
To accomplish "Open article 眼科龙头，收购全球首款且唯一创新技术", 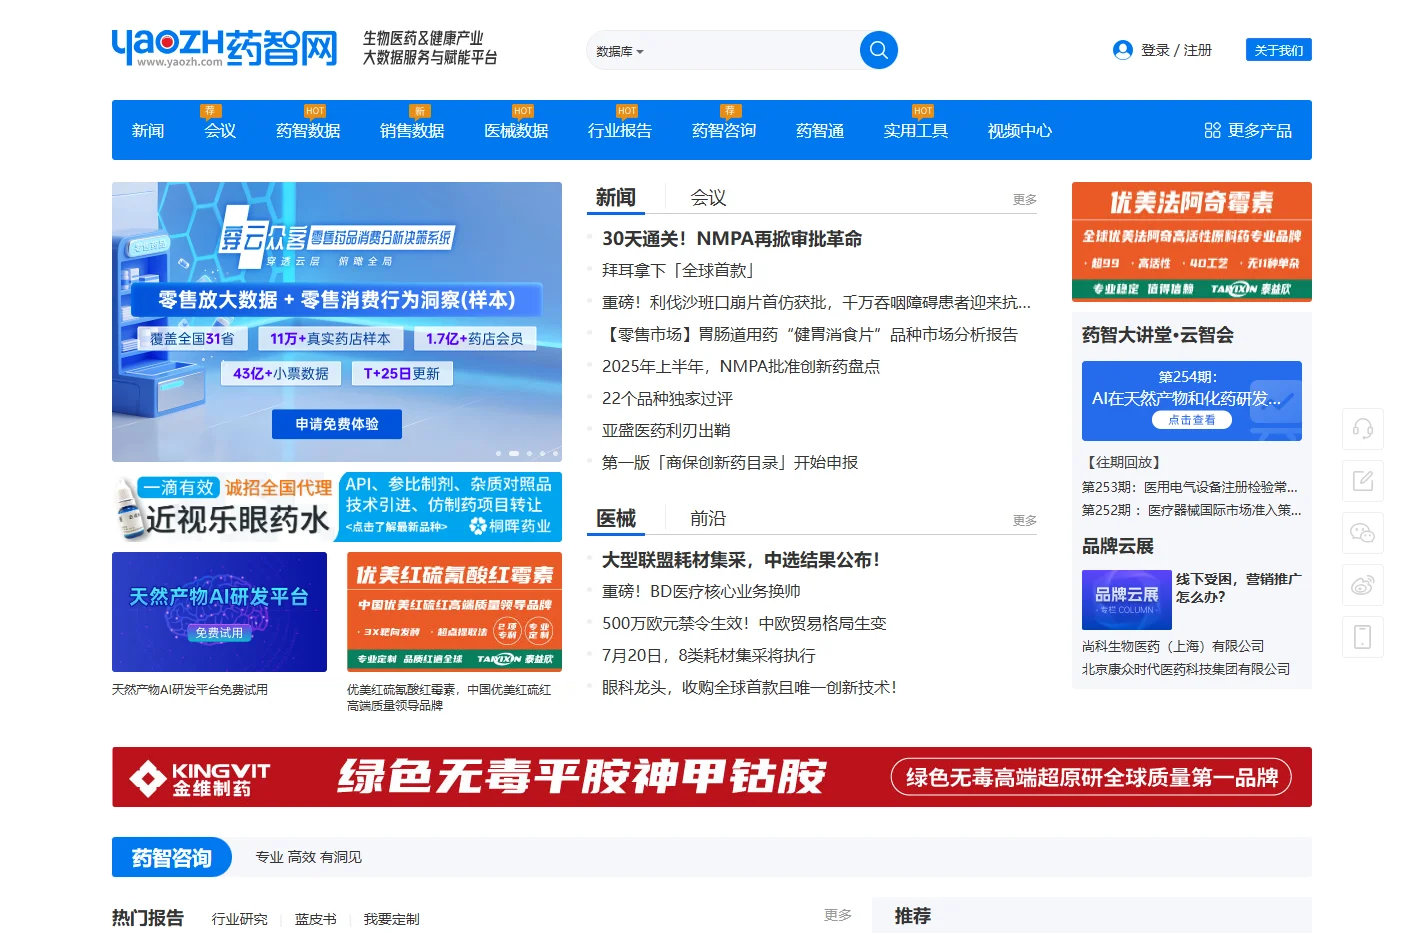I will 749,688.
